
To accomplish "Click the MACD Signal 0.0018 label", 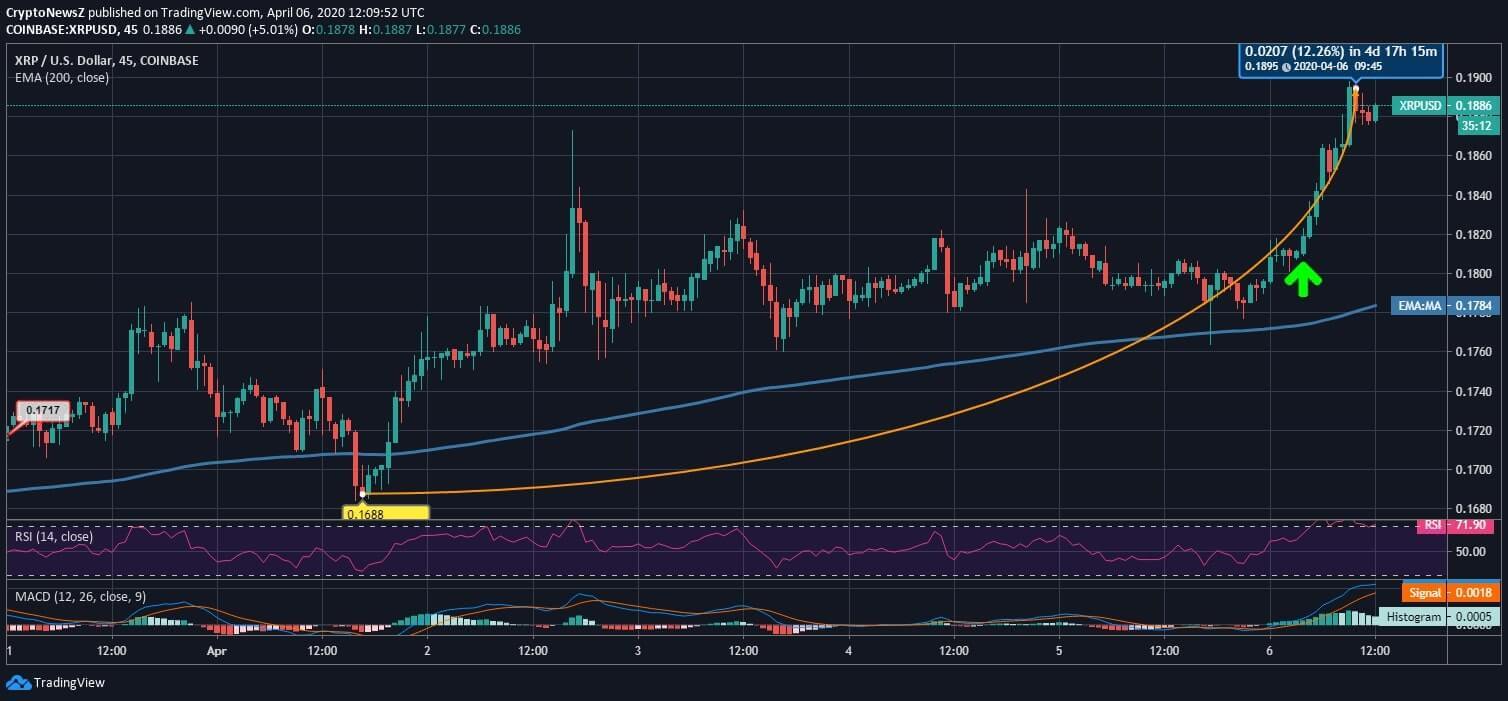I will [1451, 593].
